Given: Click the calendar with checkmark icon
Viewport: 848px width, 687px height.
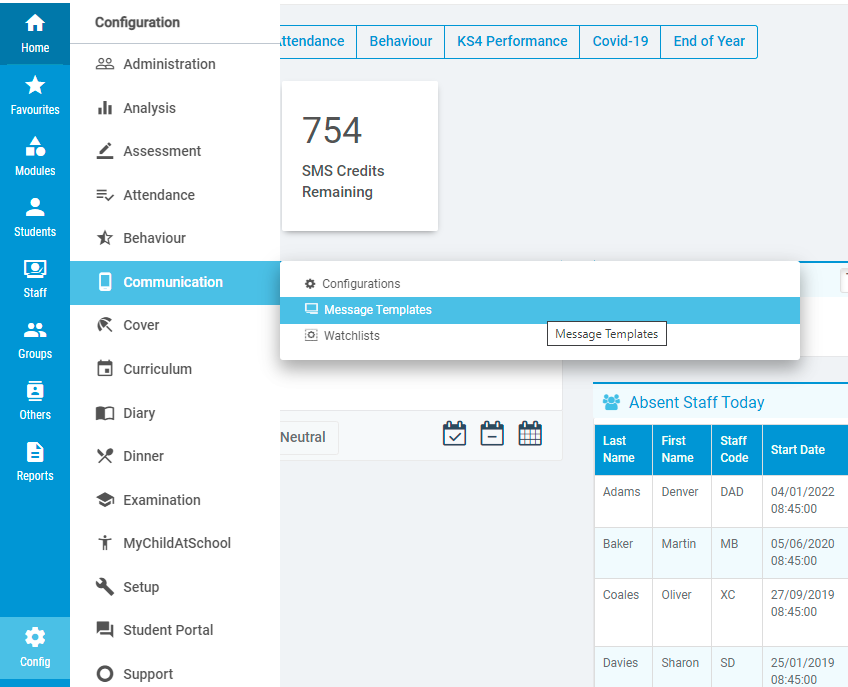Looking at the screenshot, I should pyautogui.click(x=454, y=434).
